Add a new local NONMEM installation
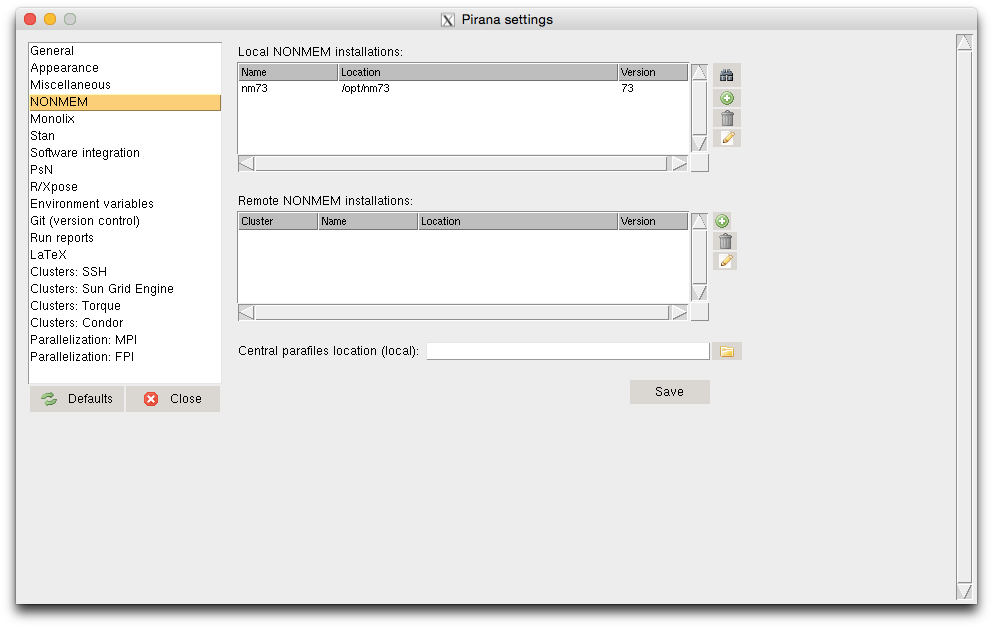 pyautogui.click(x=727, y=98)
